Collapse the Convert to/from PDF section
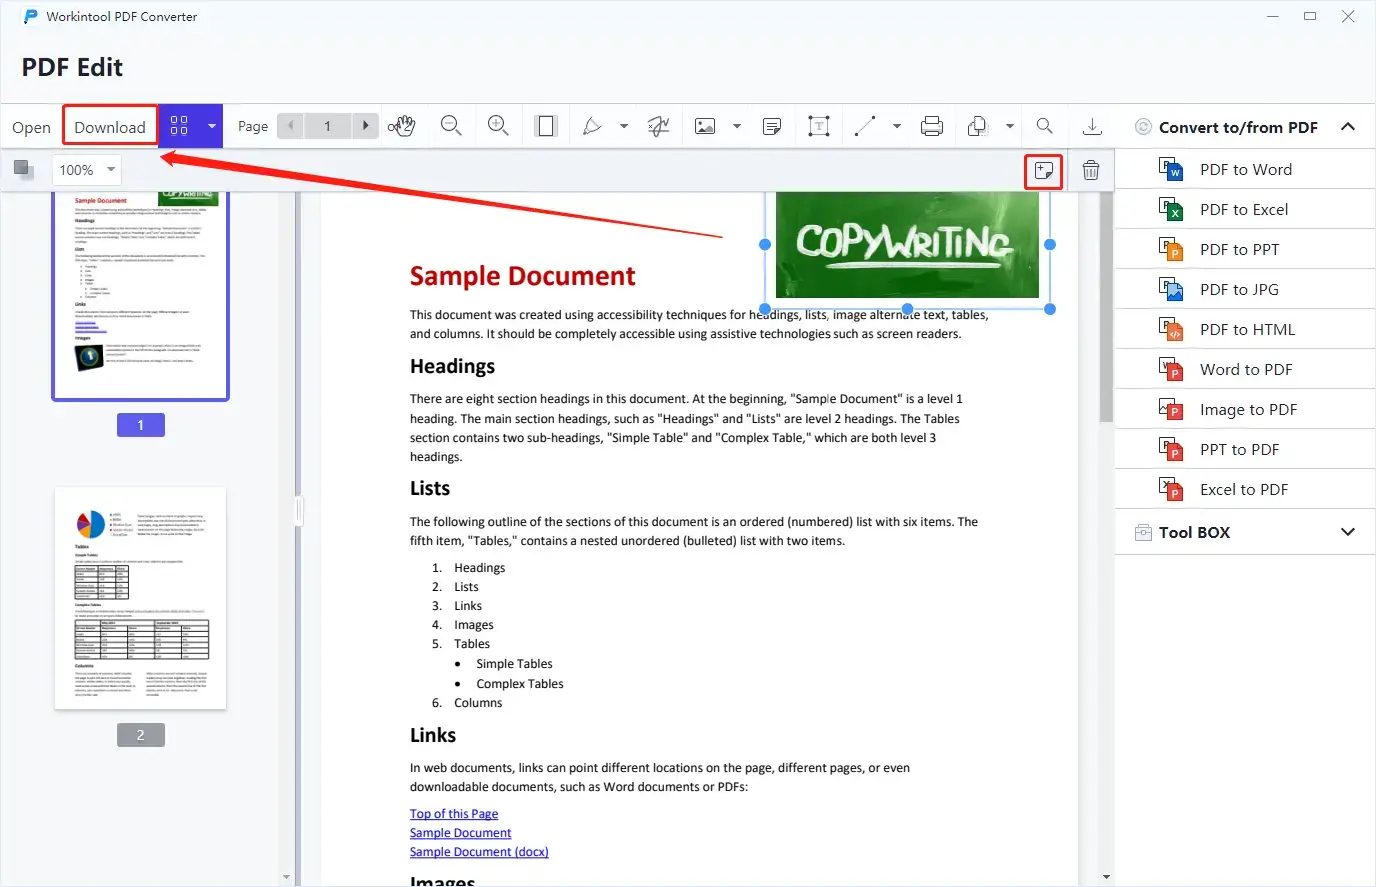1376x887 pixels. [x=1347, y=127]
